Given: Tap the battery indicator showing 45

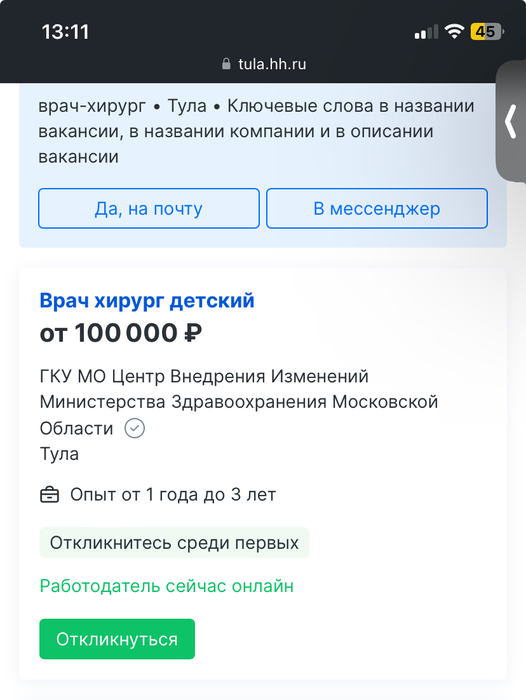Looking at the screenshot, I should point(487,32).
